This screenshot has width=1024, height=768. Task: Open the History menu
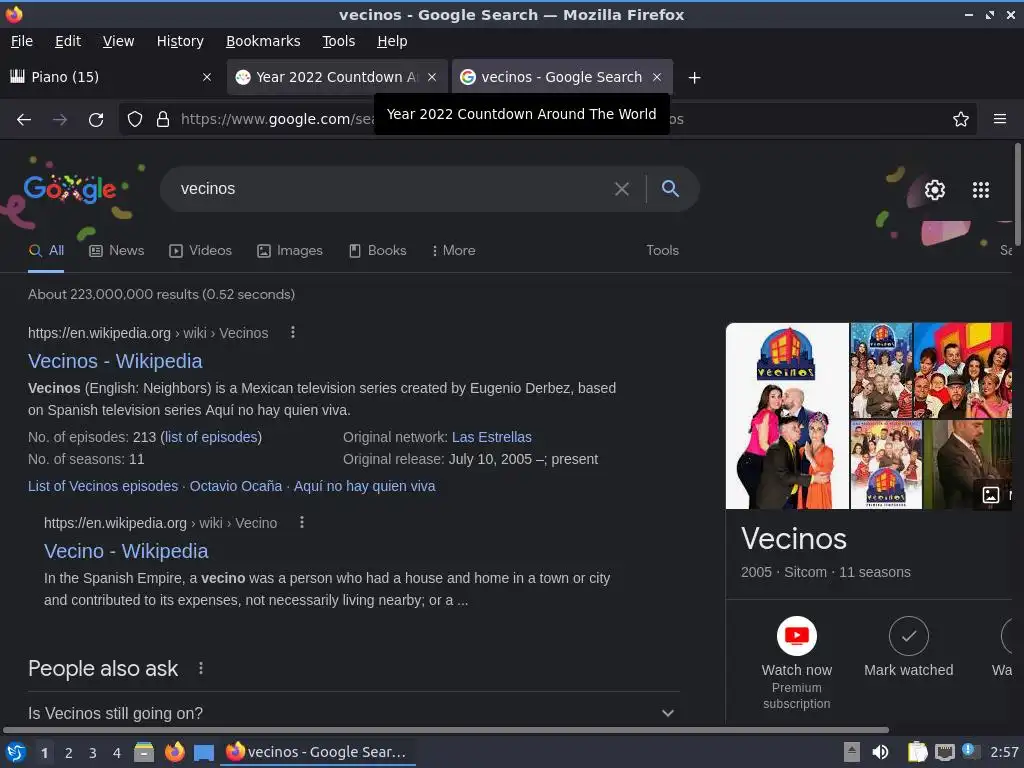click(180, 41)
